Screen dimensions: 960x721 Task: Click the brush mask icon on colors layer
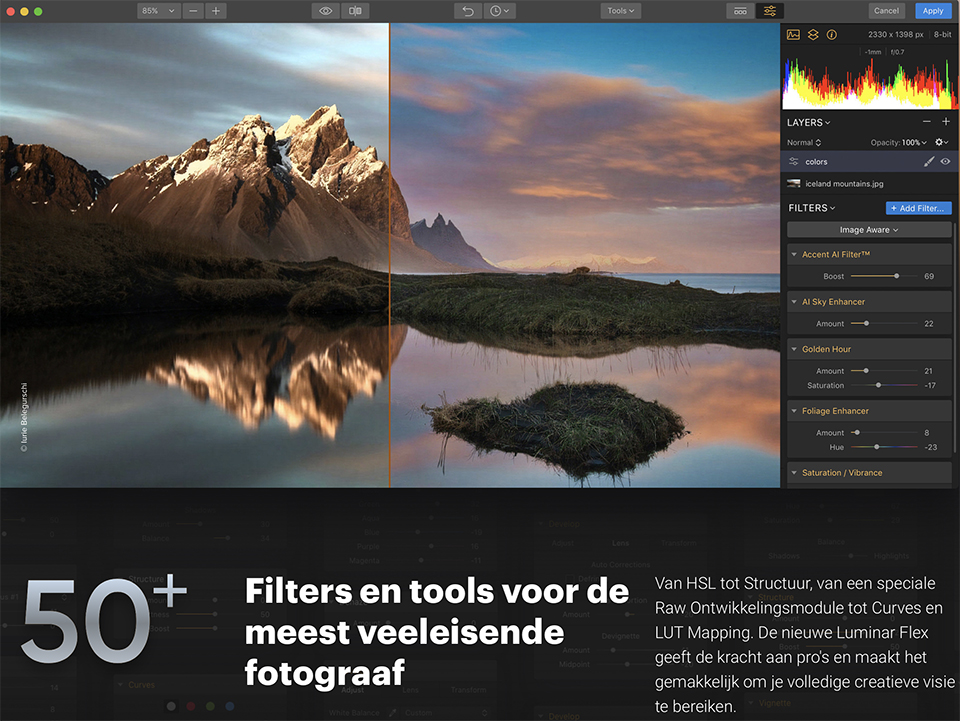(929, 162)
